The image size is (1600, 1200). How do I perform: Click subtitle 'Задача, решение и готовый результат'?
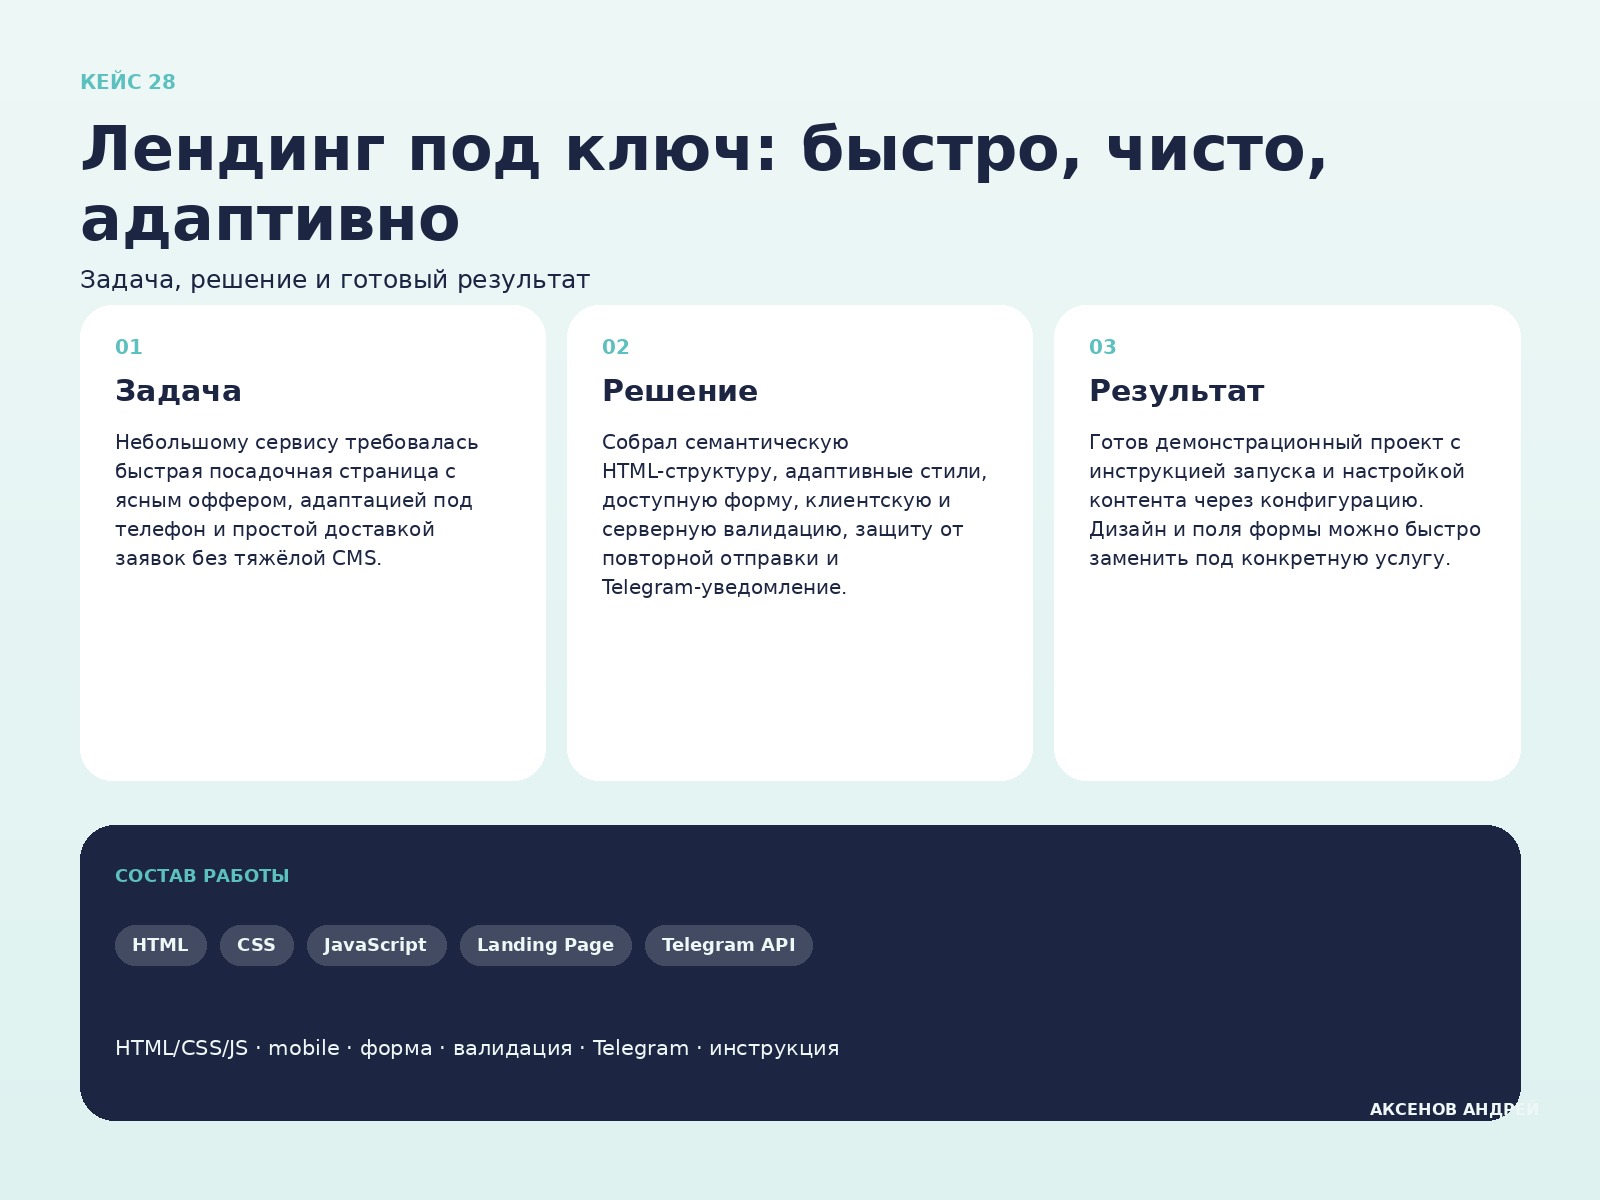pyautogui.click(x=335, y=280)
